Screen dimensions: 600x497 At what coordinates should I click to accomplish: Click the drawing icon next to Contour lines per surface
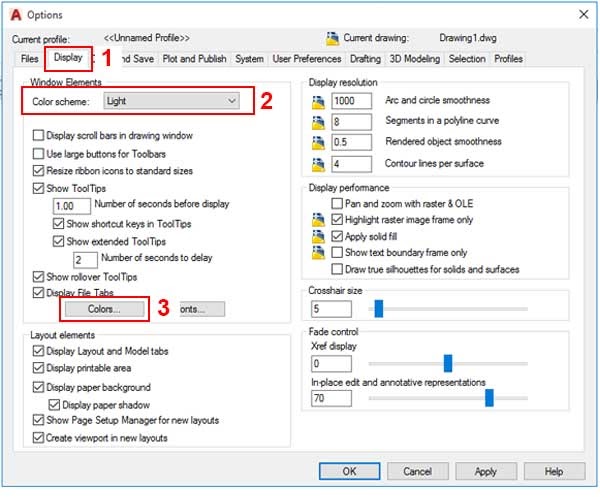[318, 165]
